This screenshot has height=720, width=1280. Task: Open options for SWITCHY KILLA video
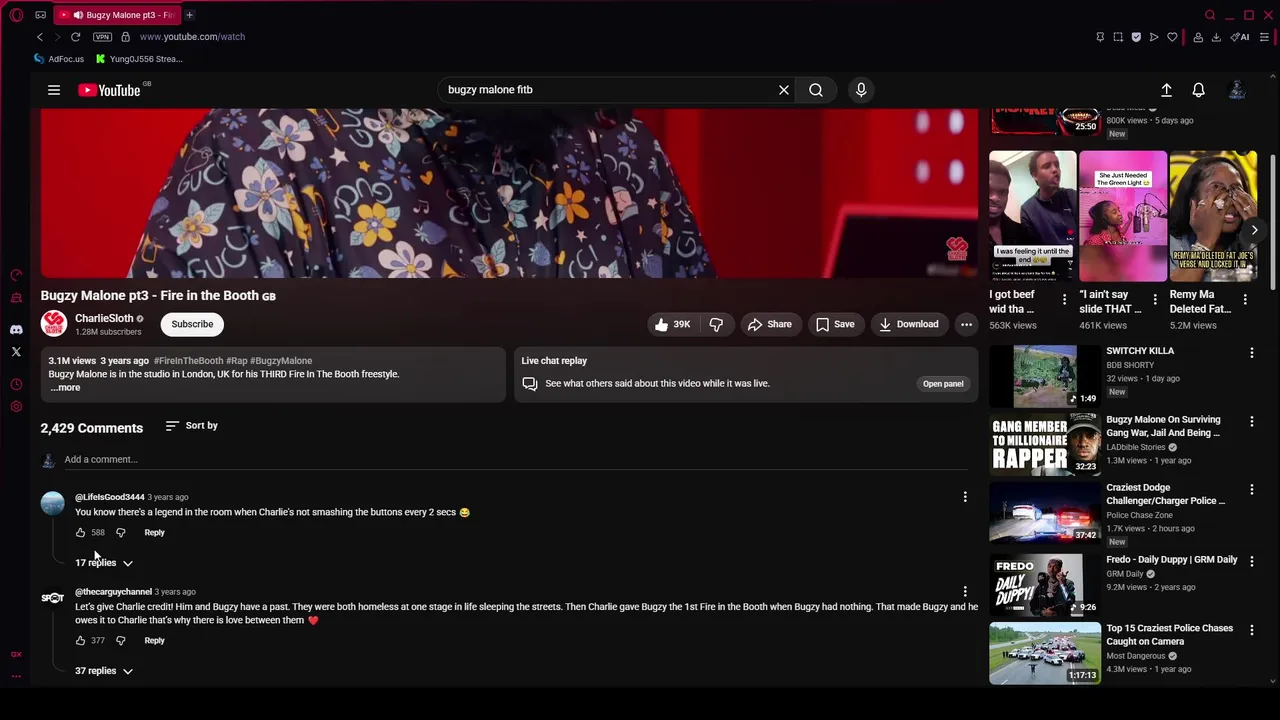1251,353
